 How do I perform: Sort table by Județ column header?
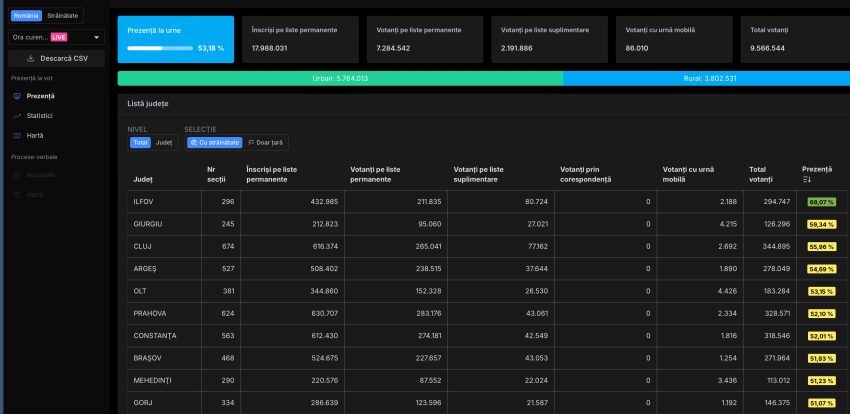pyautogui.click(x=143, y=180)
